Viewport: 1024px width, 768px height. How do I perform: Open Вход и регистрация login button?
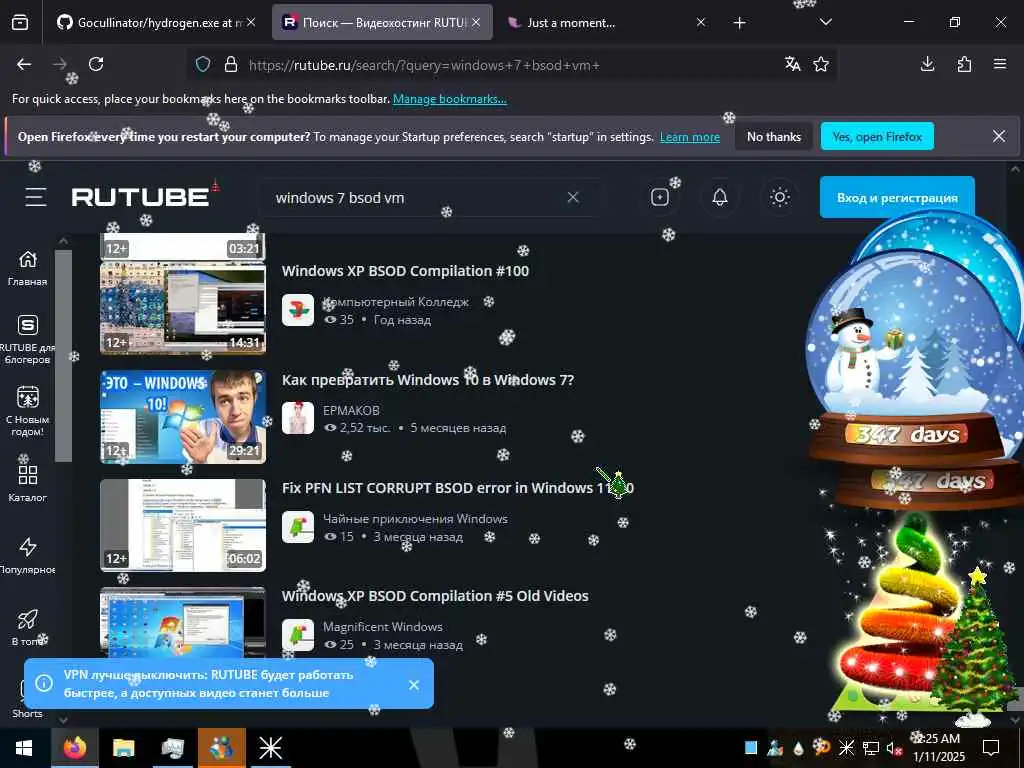point(897,197)
